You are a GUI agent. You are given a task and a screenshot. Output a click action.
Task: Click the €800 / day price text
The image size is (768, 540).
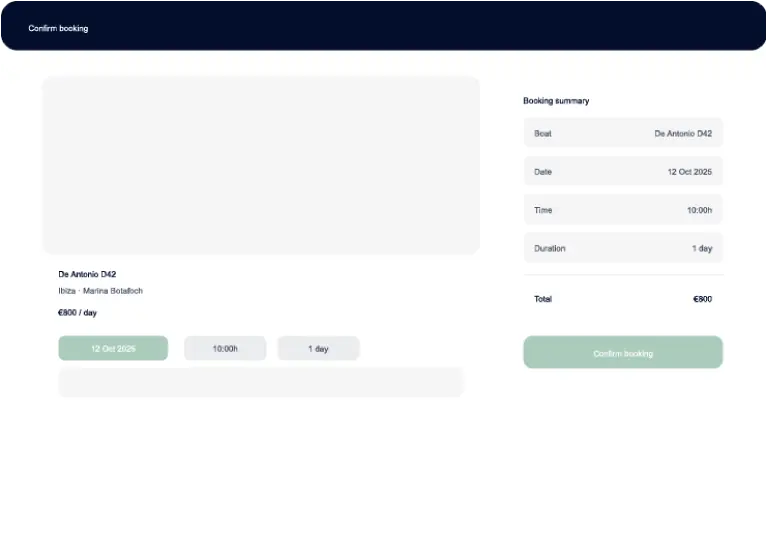[77, 313]
